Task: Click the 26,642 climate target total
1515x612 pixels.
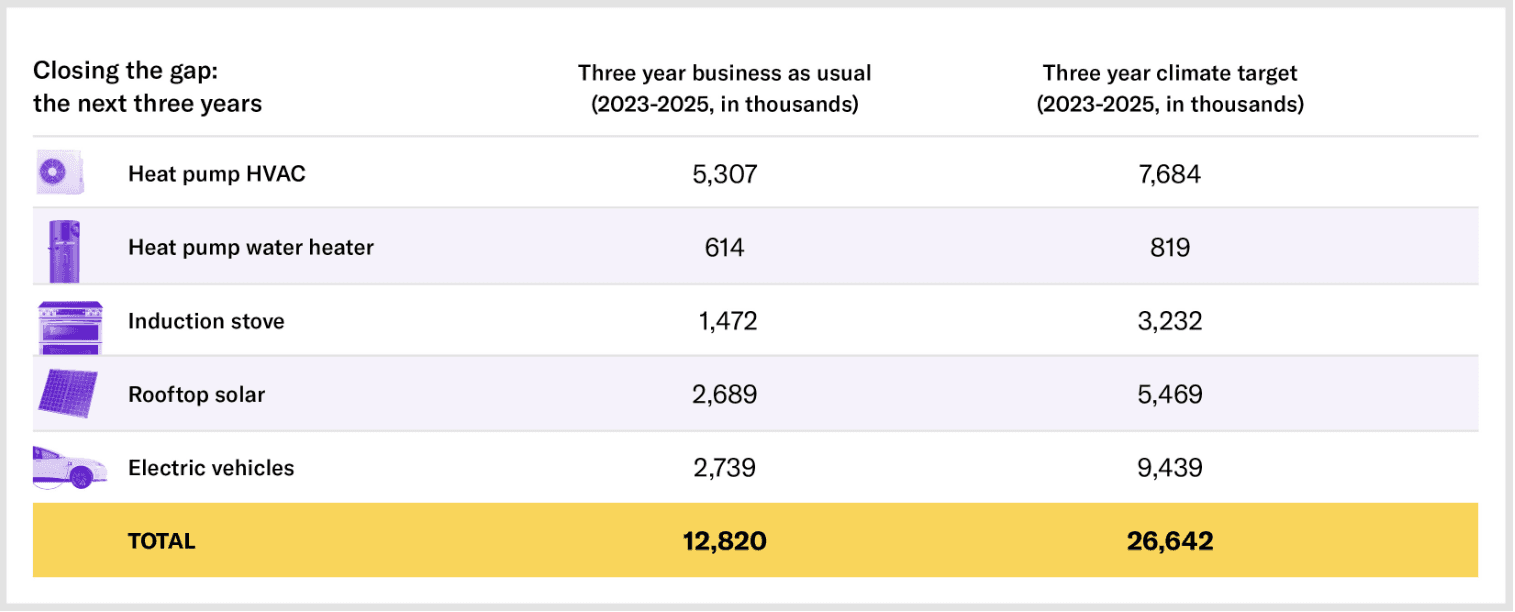Action: 1170,541
